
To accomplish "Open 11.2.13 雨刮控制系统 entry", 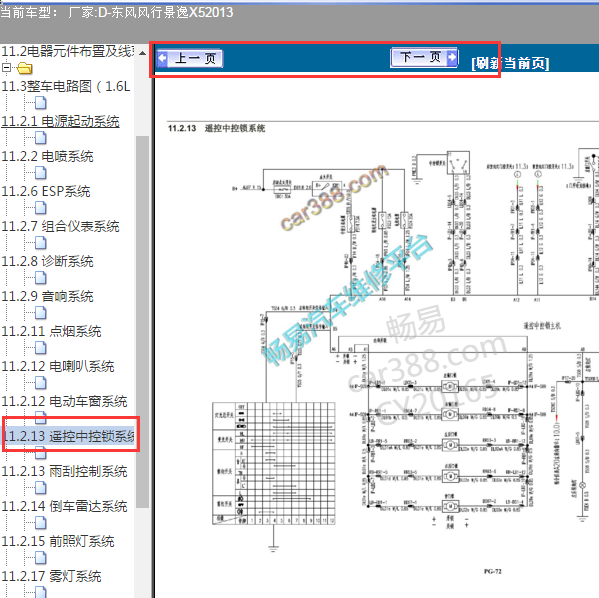I will click(64, 471).
